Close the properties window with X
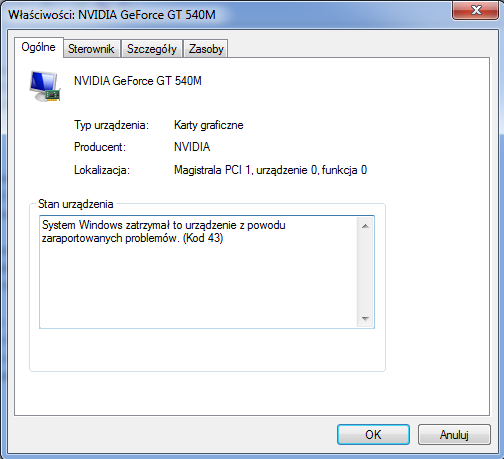The image size is (504, 459). [x=476, y=10]
